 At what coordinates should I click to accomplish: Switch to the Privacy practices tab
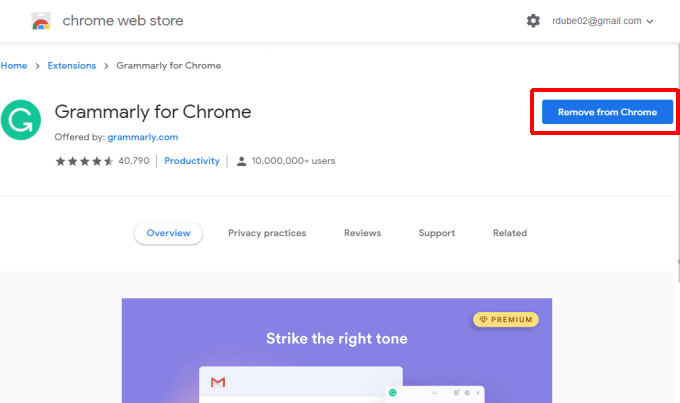[267, 233]
